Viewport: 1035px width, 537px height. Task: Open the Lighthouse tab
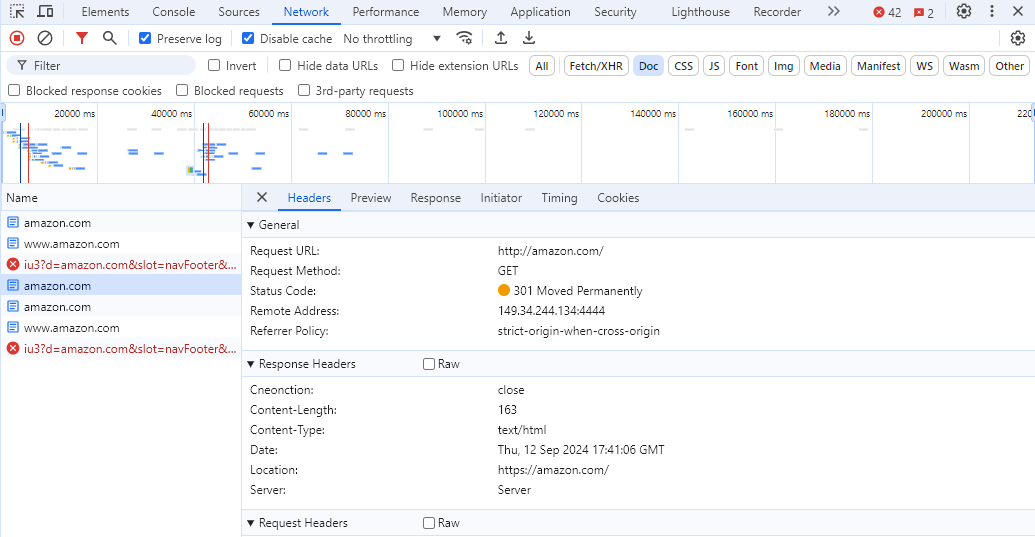pyautogui.click(x=700, y=12)
